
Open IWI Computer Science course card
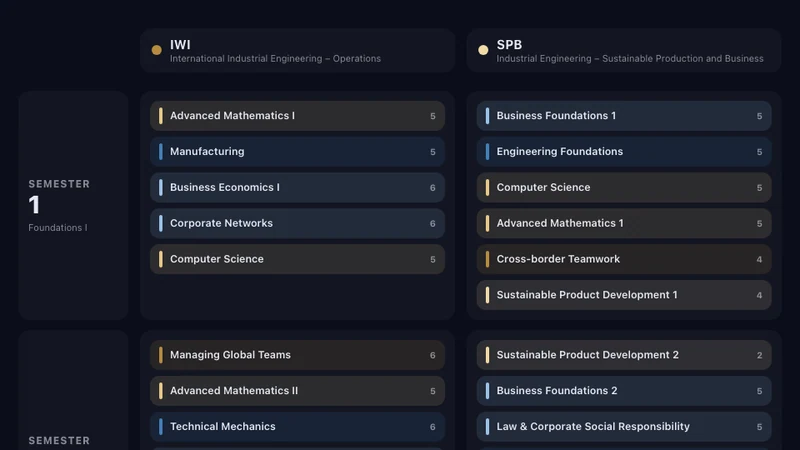coord(297,259)
